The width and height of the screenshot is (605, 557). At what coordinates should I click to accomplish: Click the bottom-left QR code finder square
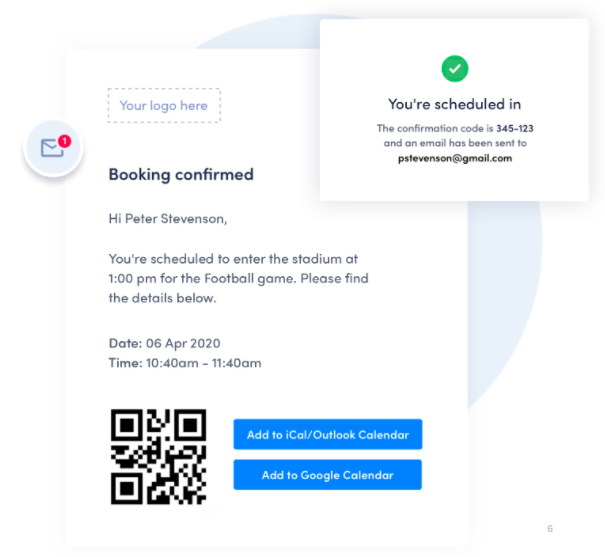127,488
